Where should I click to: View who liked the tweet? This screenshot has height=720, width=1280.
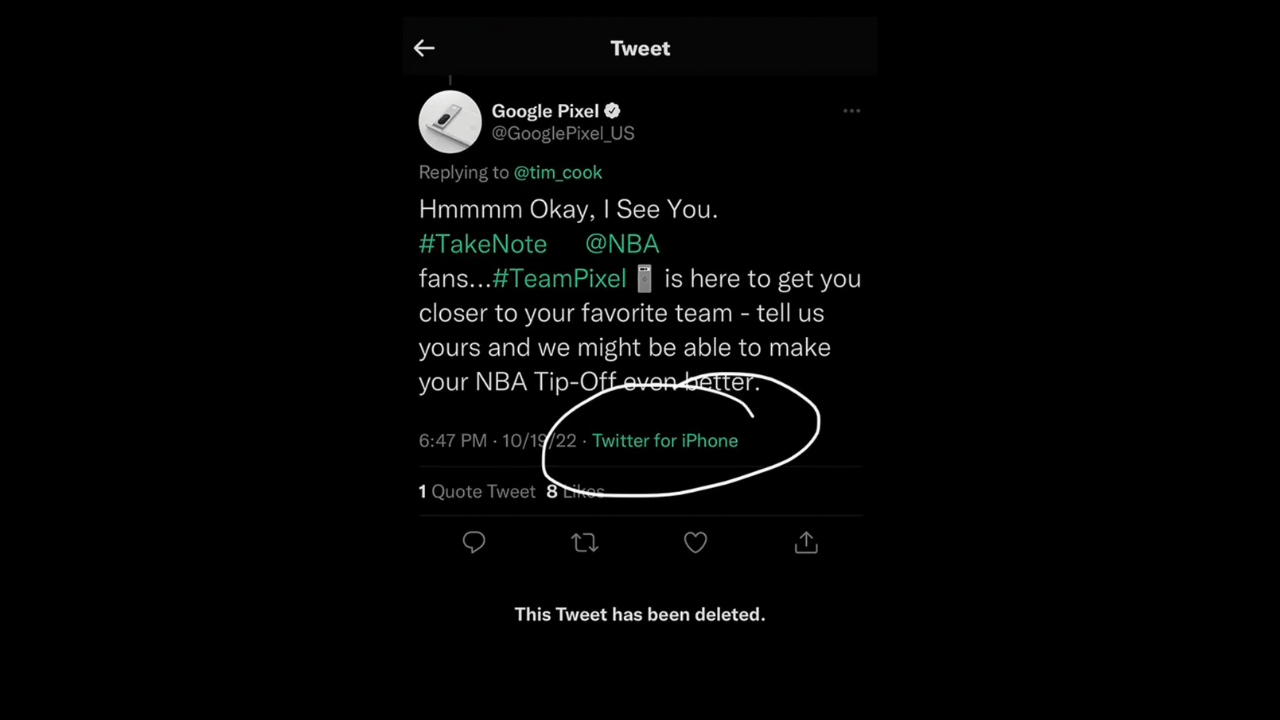[575, 491]
